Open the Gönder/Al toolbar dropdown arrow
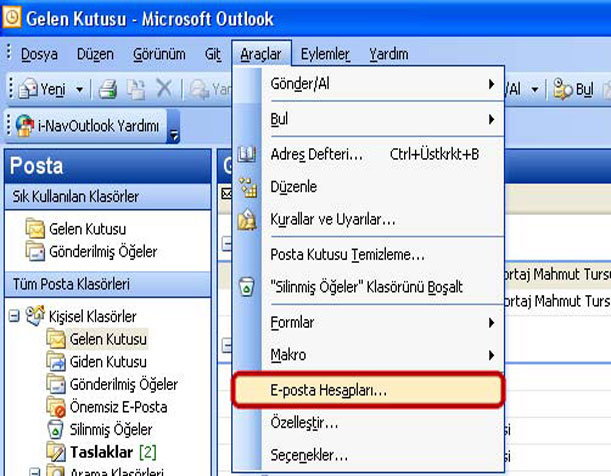The height and width of the screenshot is (476, 611). pyautogui.click(x=535, y=90)
